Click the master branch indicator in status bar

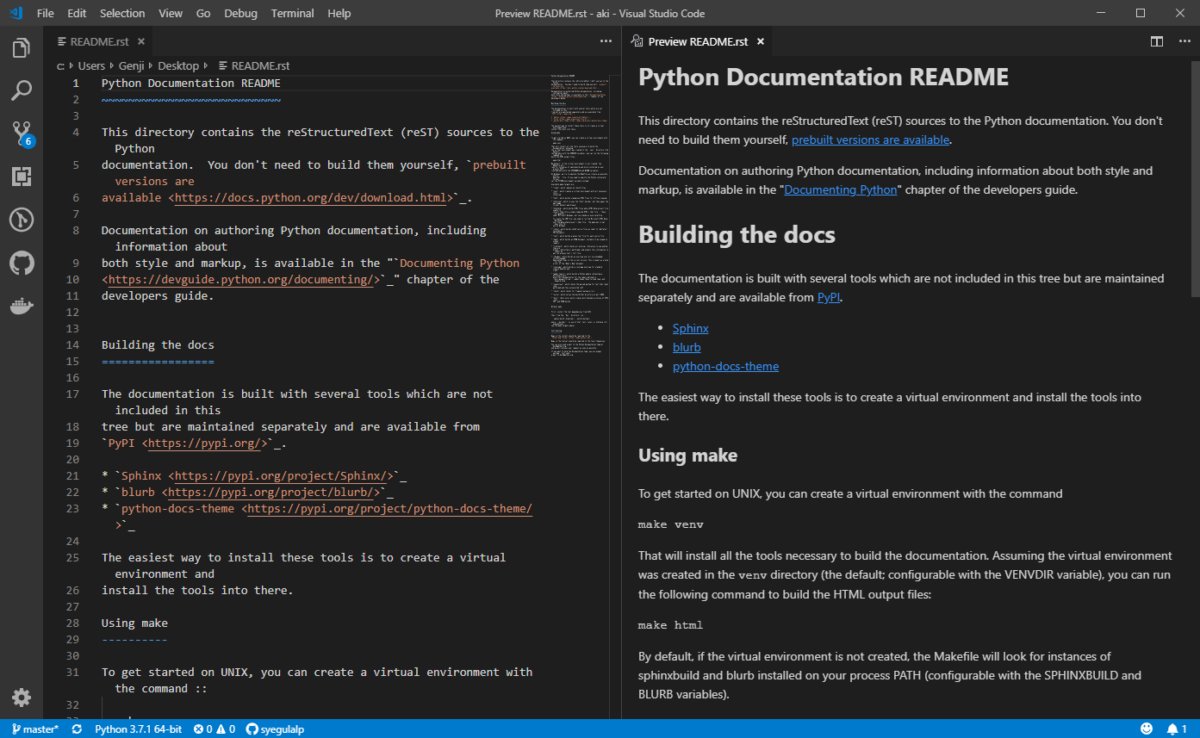click(x=35, y=729)
